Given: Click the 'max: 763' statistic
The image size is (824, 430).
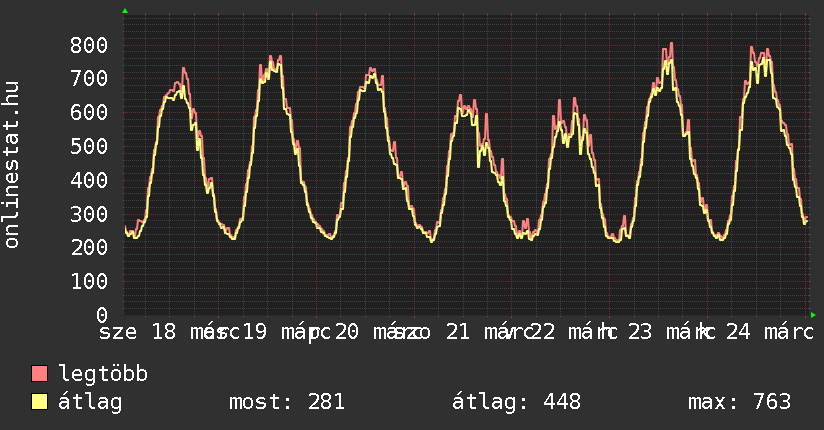Looking at the screenshot, I should [739, 402].
